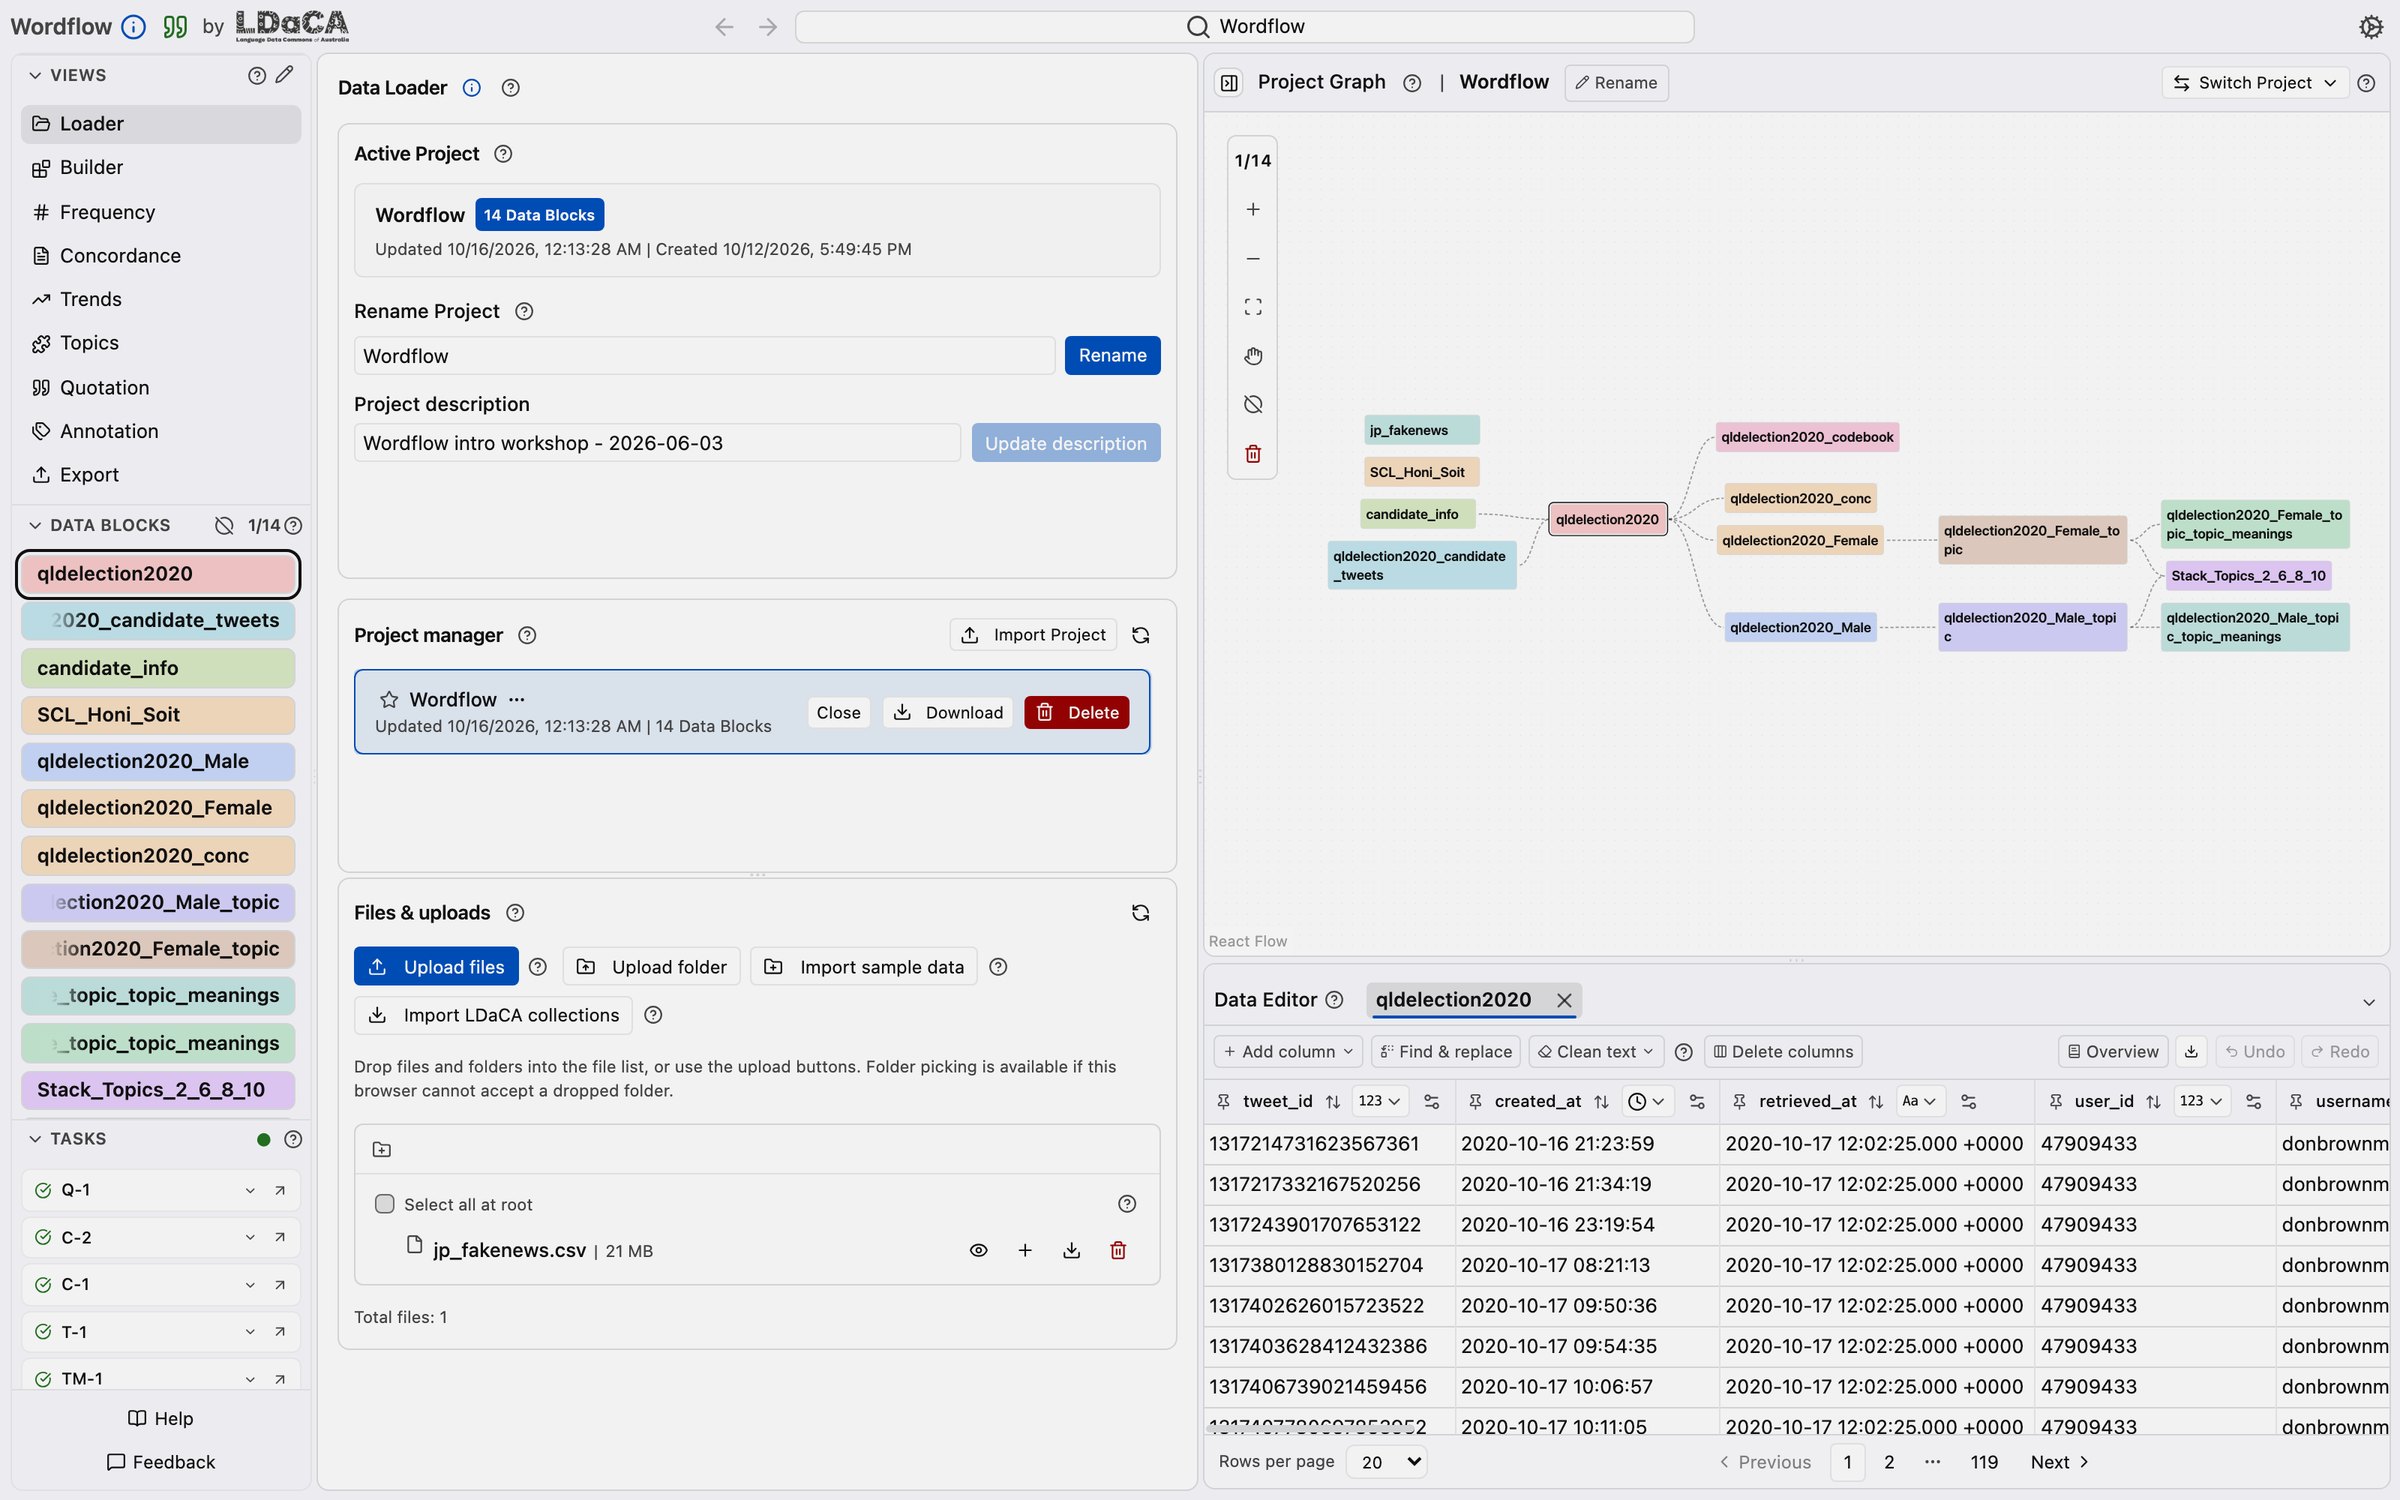The image size is (2400, 1500).
Task: Toggle the project graph side panel icon
Action: point(1229,83)
